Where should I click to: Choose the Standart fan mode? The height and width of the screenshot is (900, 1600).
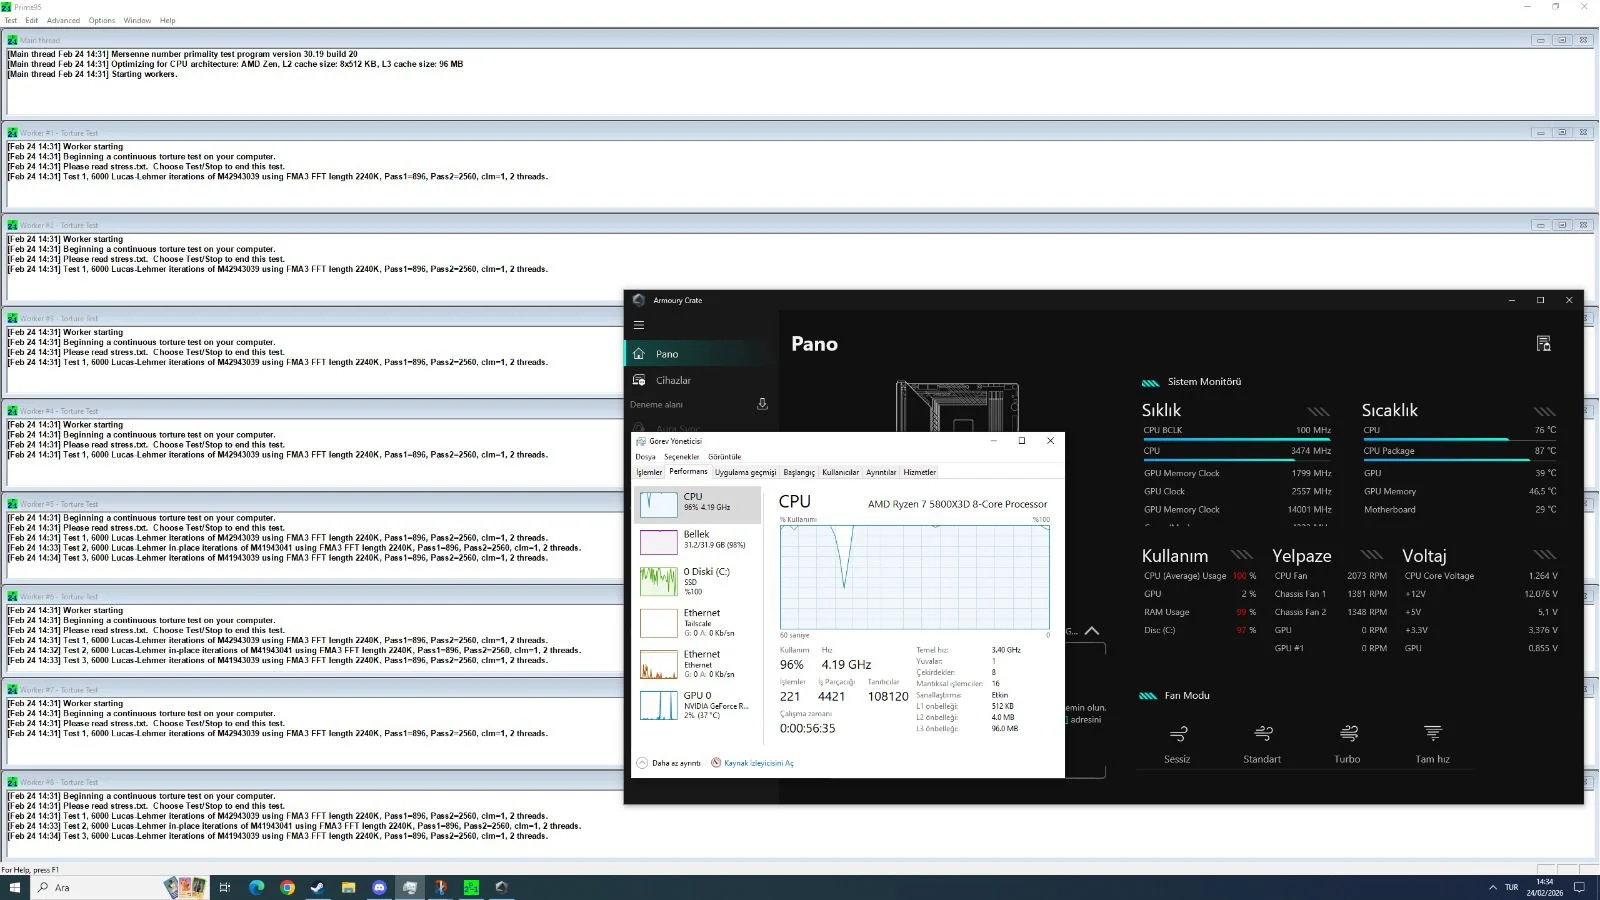pyautogui.click(x=1262, y=744)
